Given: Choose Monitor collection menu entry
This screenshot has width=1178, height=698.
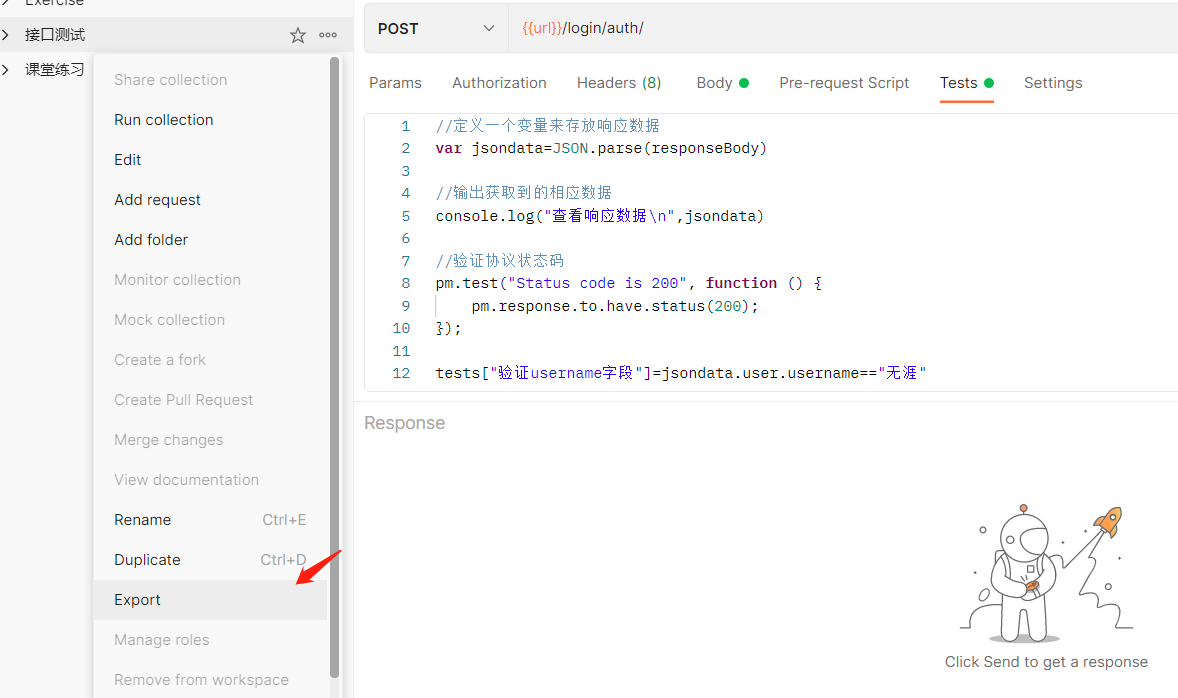Looking at the screenshot, I should [210, 280].
